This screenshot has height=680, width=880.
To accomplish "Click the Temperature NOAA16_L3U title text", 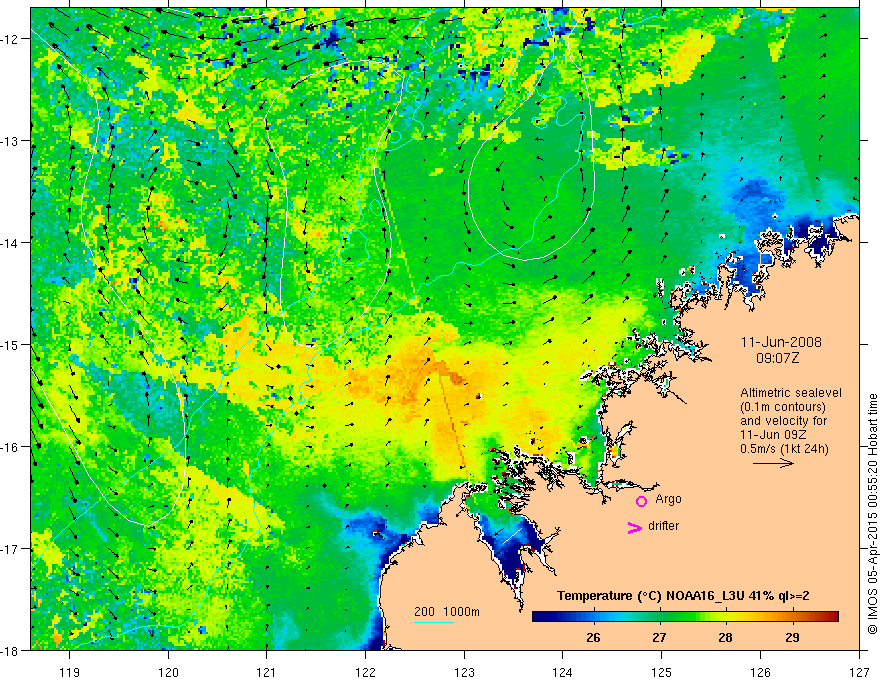I will [x=683, y=596].
